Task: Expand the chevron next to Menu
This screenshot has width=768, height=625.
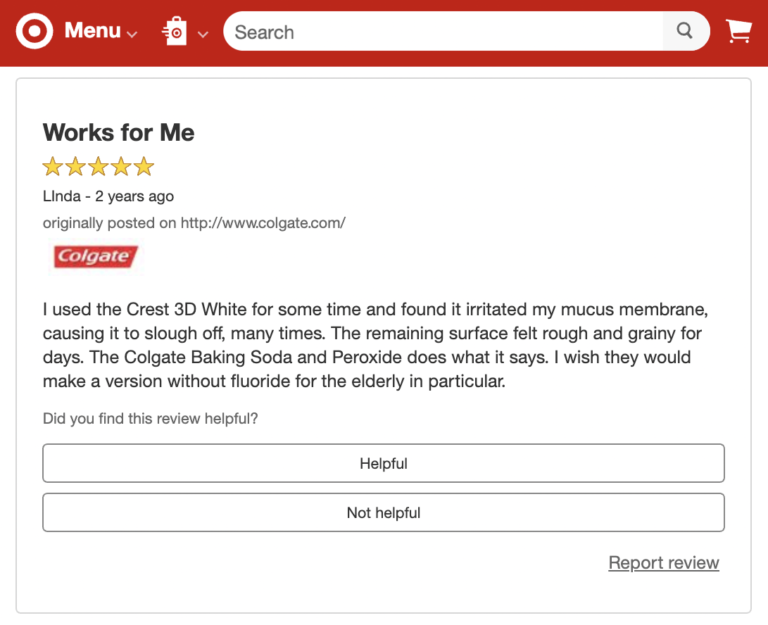Action: (132, 33)
